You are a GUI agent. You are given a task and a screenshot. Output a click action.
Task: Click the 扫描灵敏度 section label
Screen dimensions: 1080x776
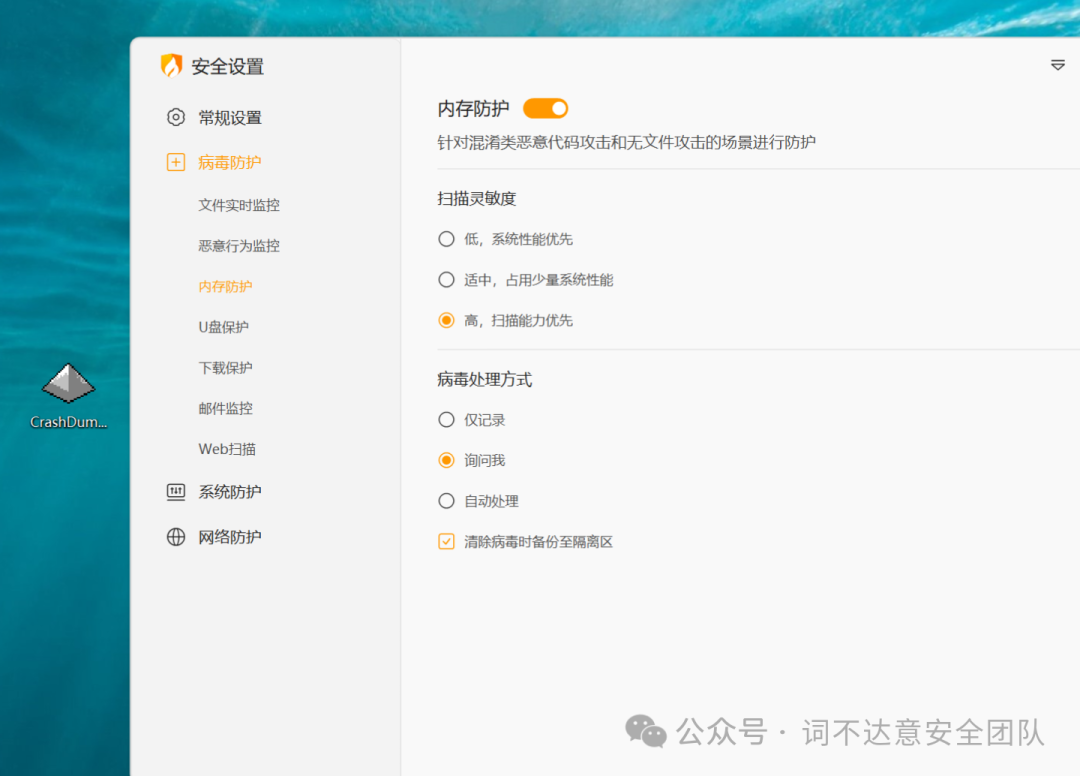(x=477, y=199)
